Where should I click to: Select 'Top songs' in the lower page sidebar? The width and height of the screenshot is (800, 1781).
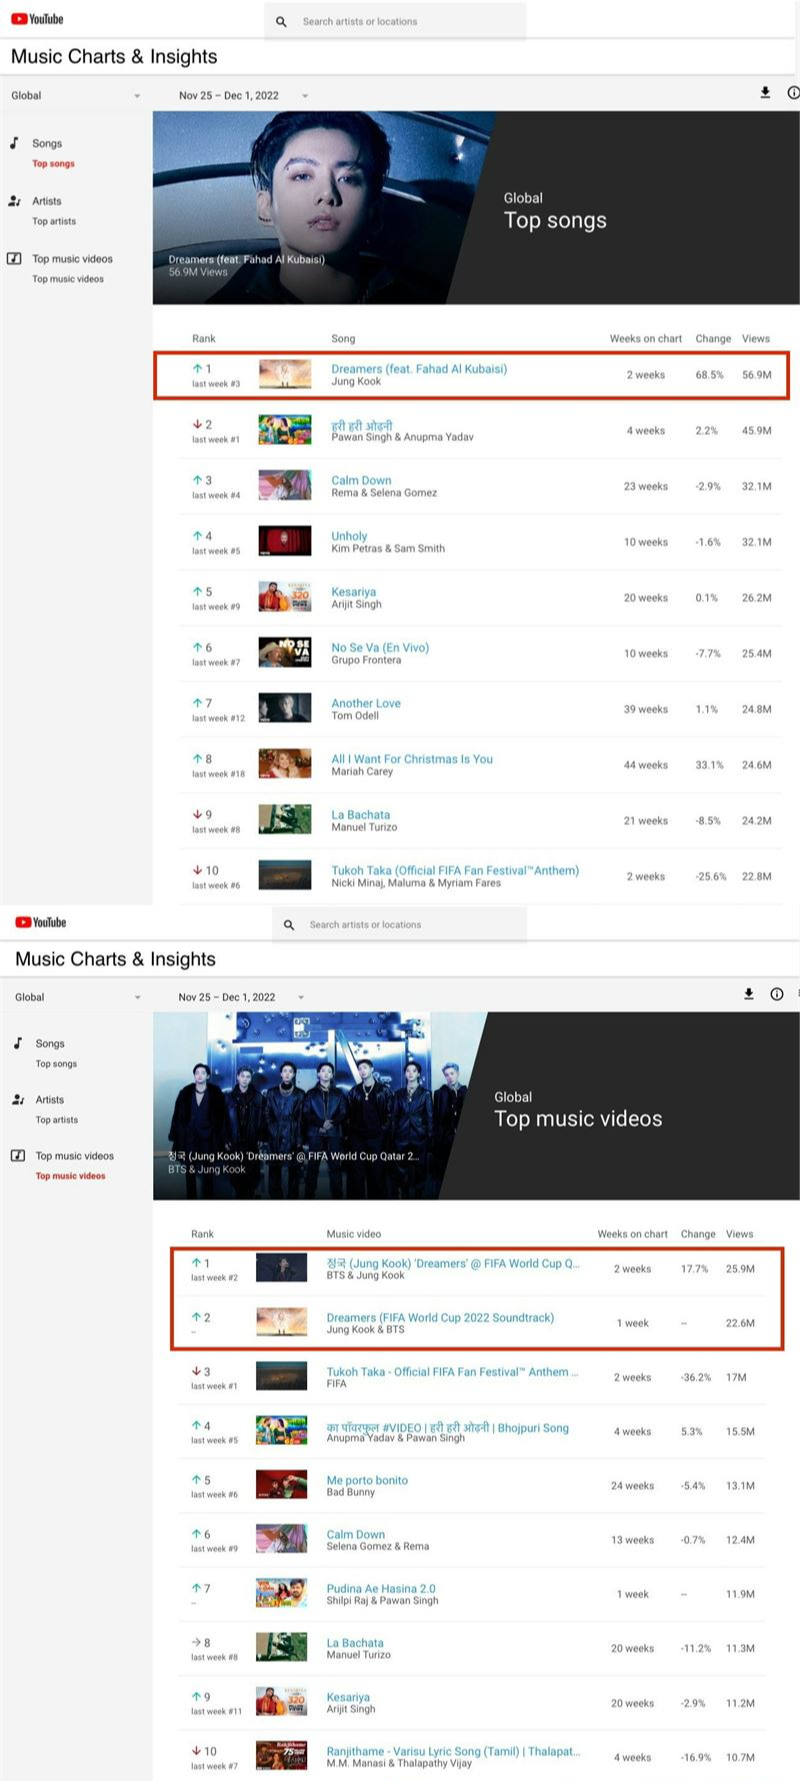point(56,1064)
